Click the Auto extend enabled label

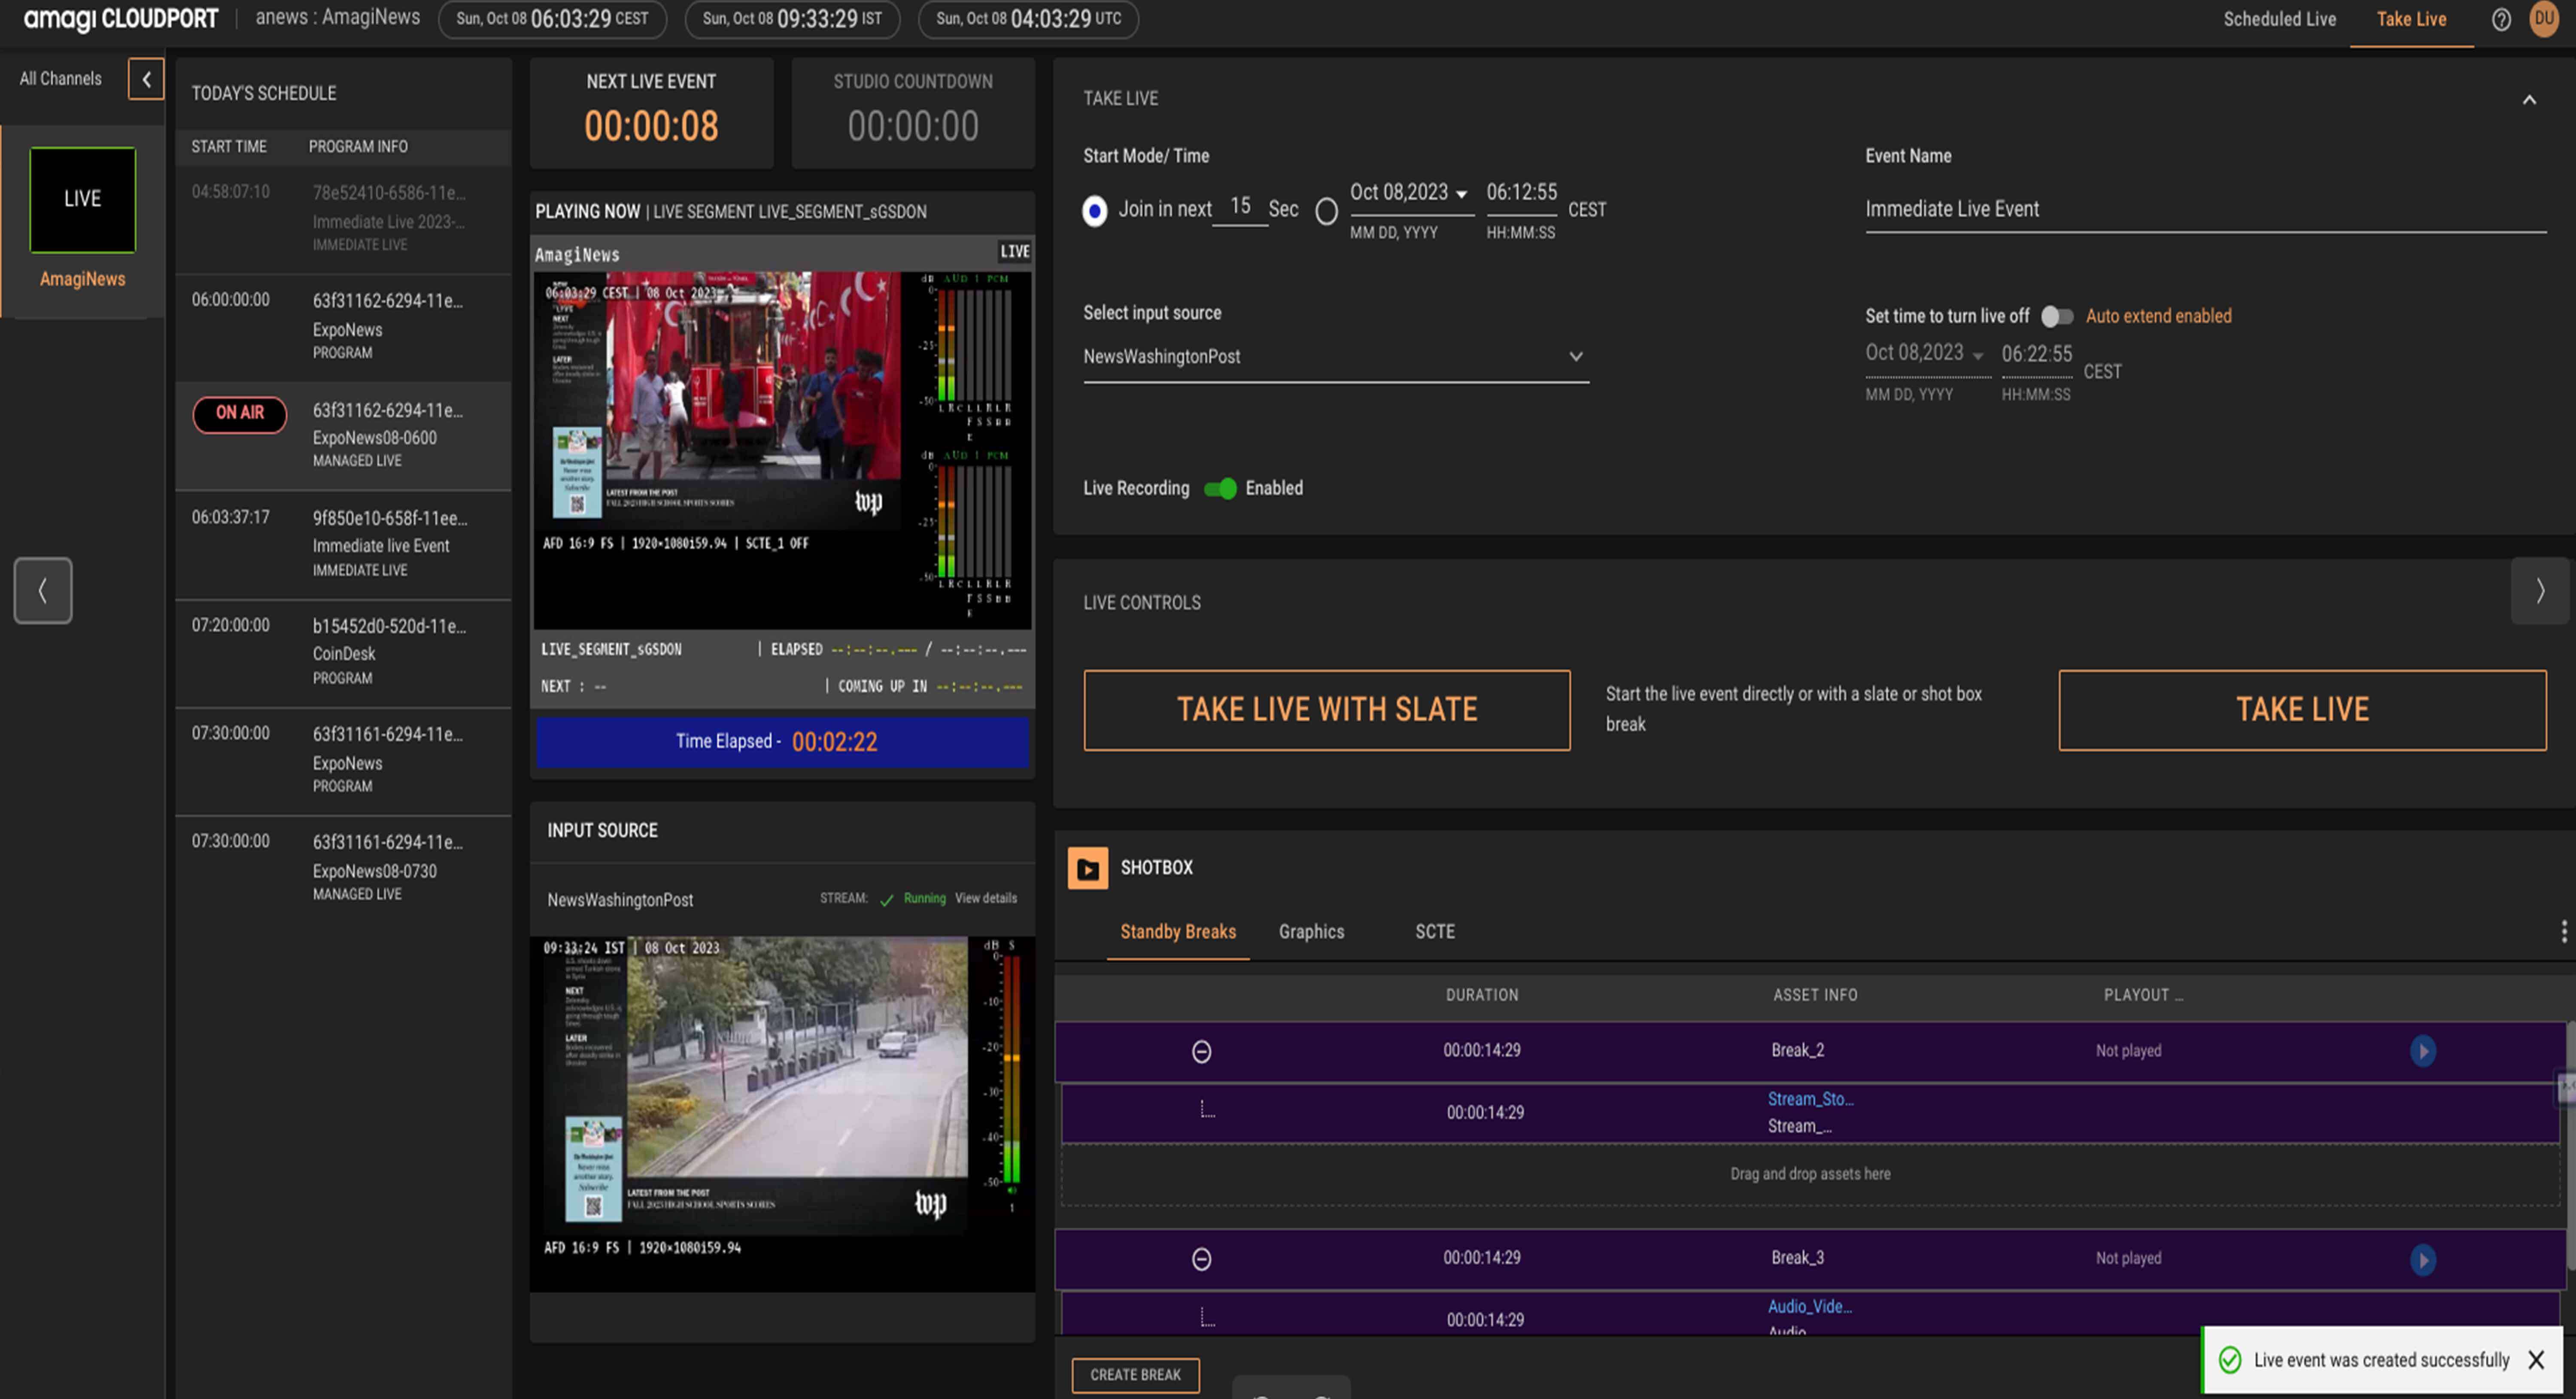(x=2158, y=316)
